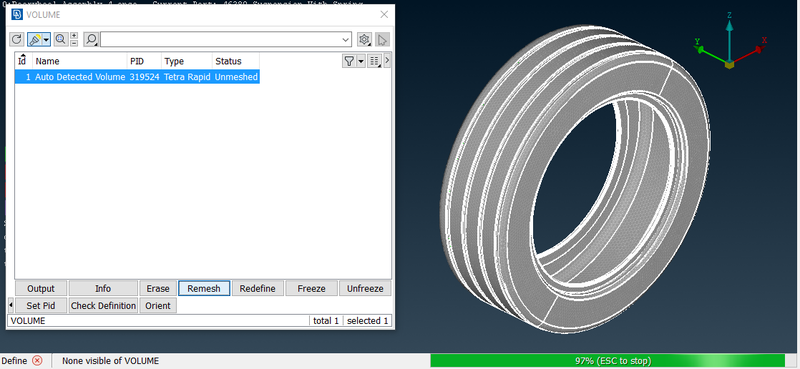Image resolution: width=800 pixels, height=369 pixels.
Task: Click the Remesh button
Action: pos(204,288)
